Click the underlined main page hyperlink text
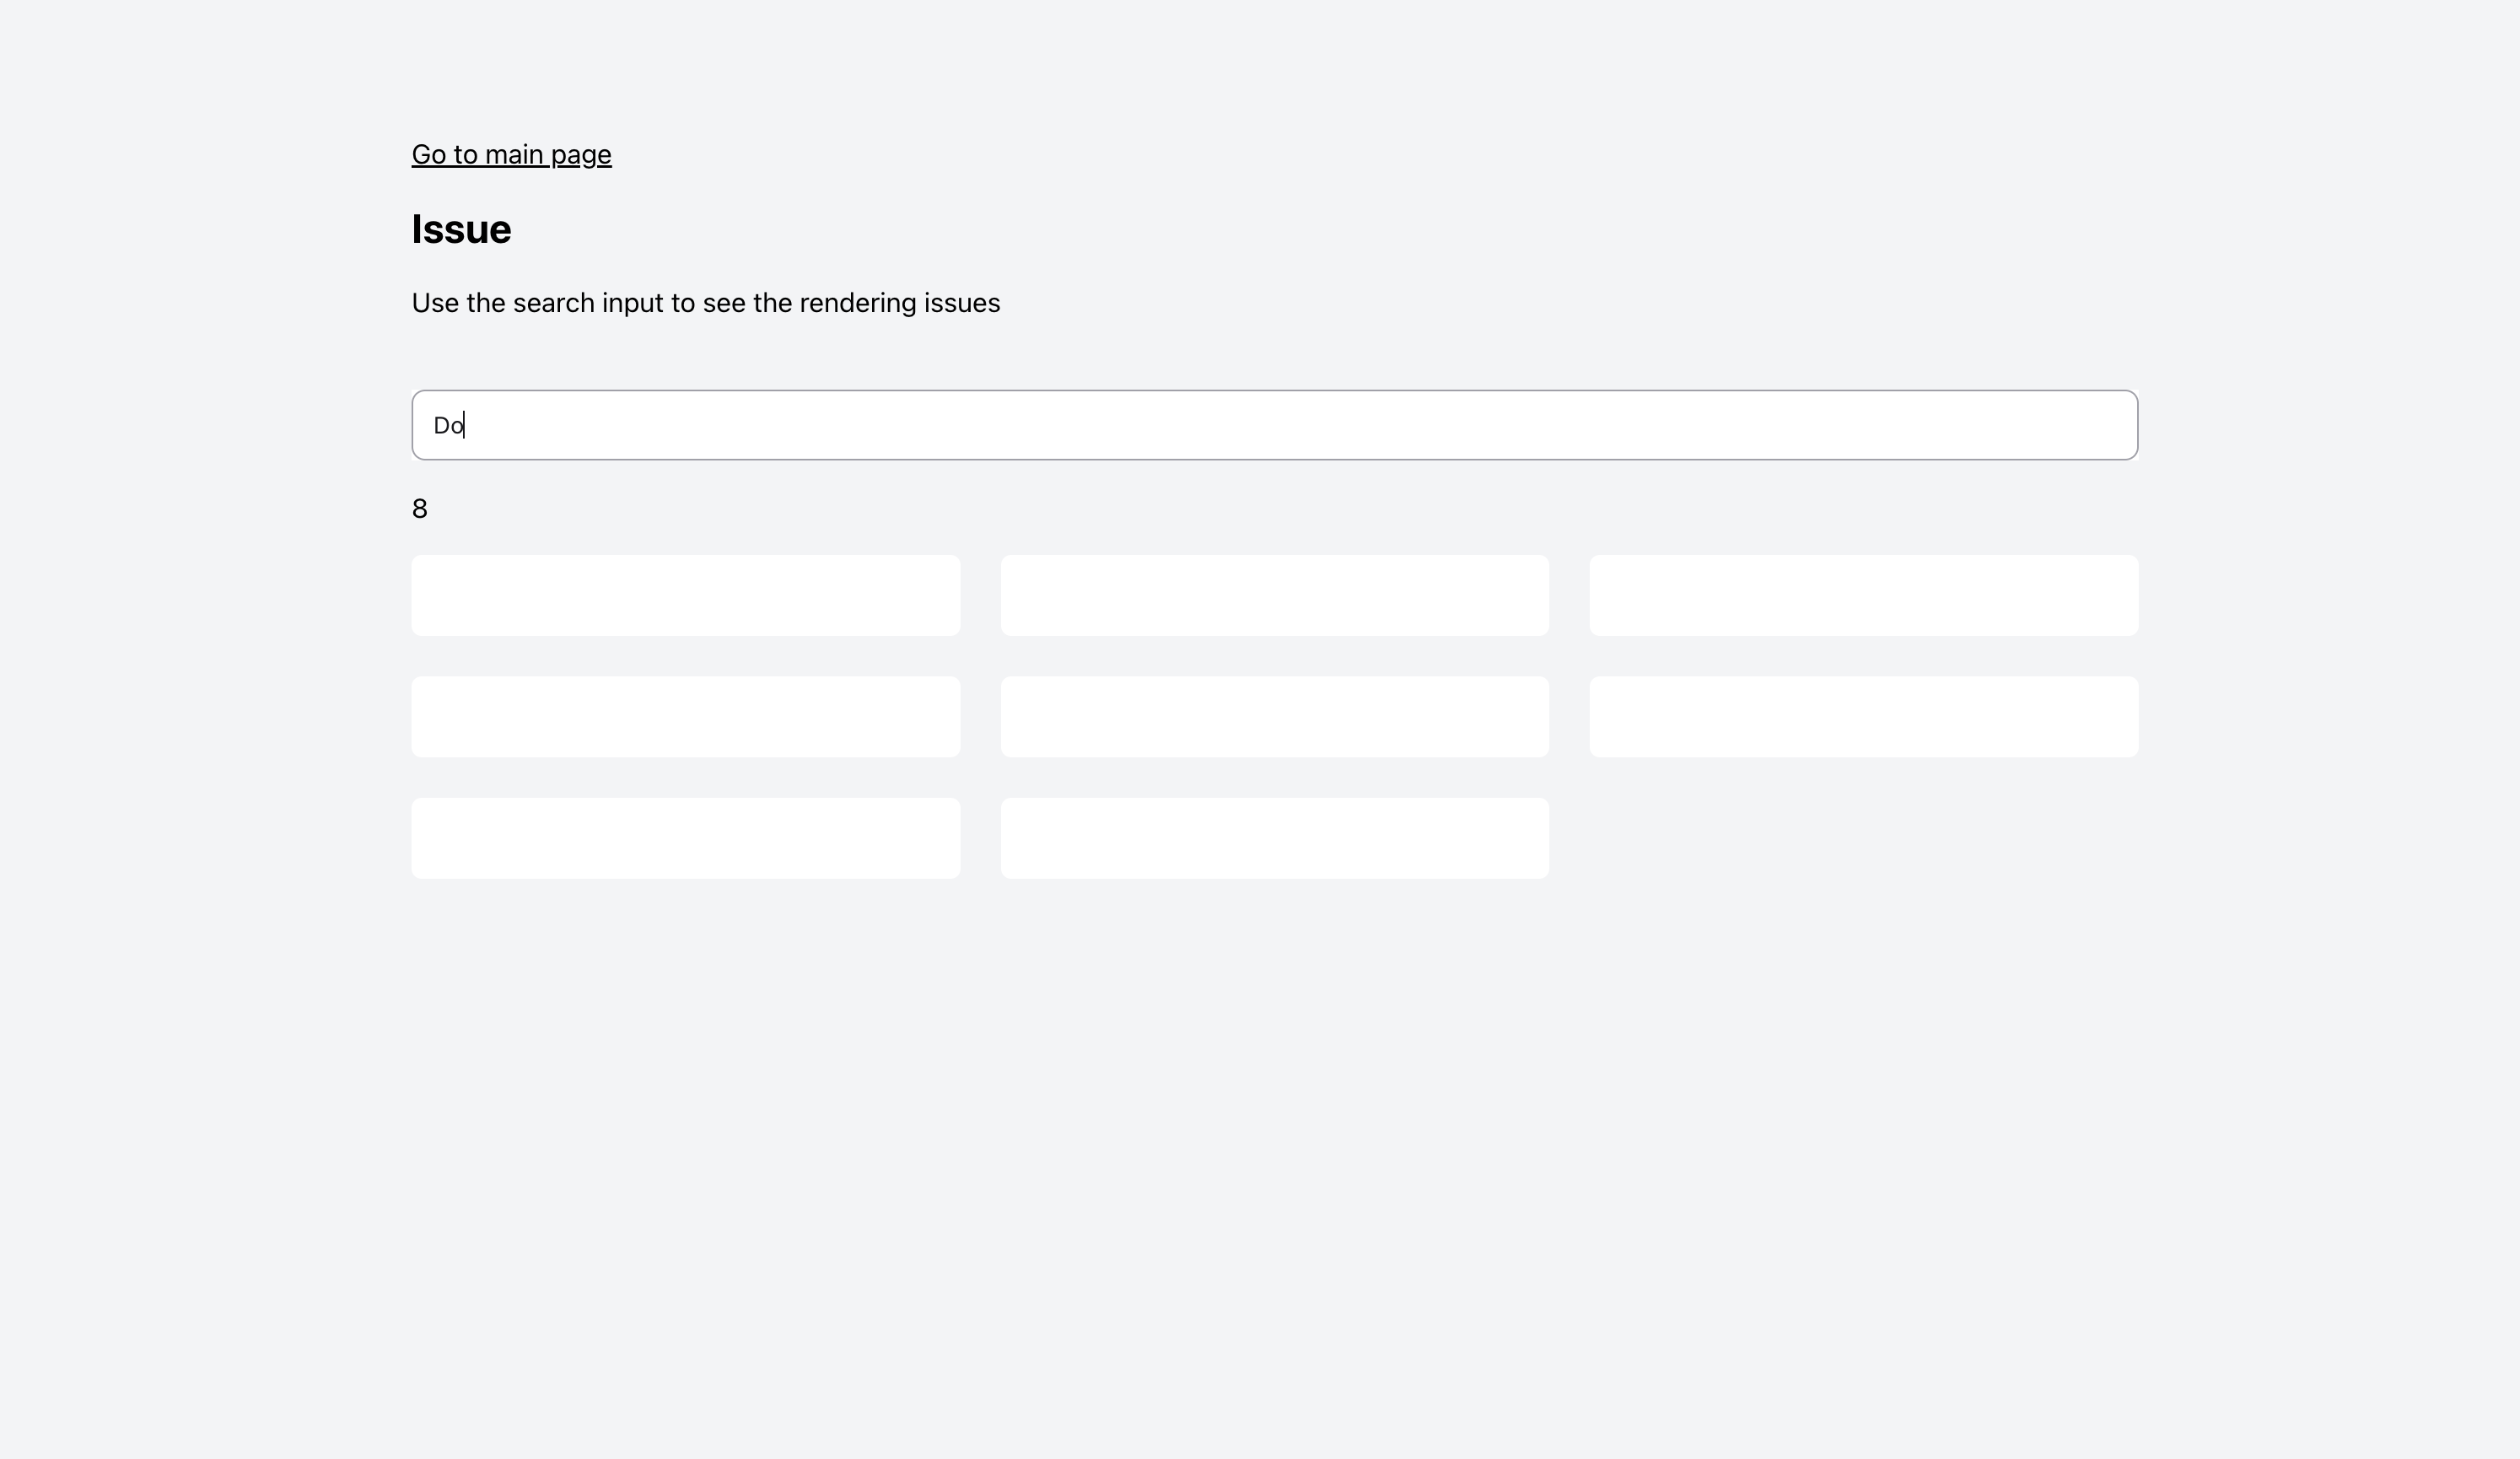 [511, 154]
